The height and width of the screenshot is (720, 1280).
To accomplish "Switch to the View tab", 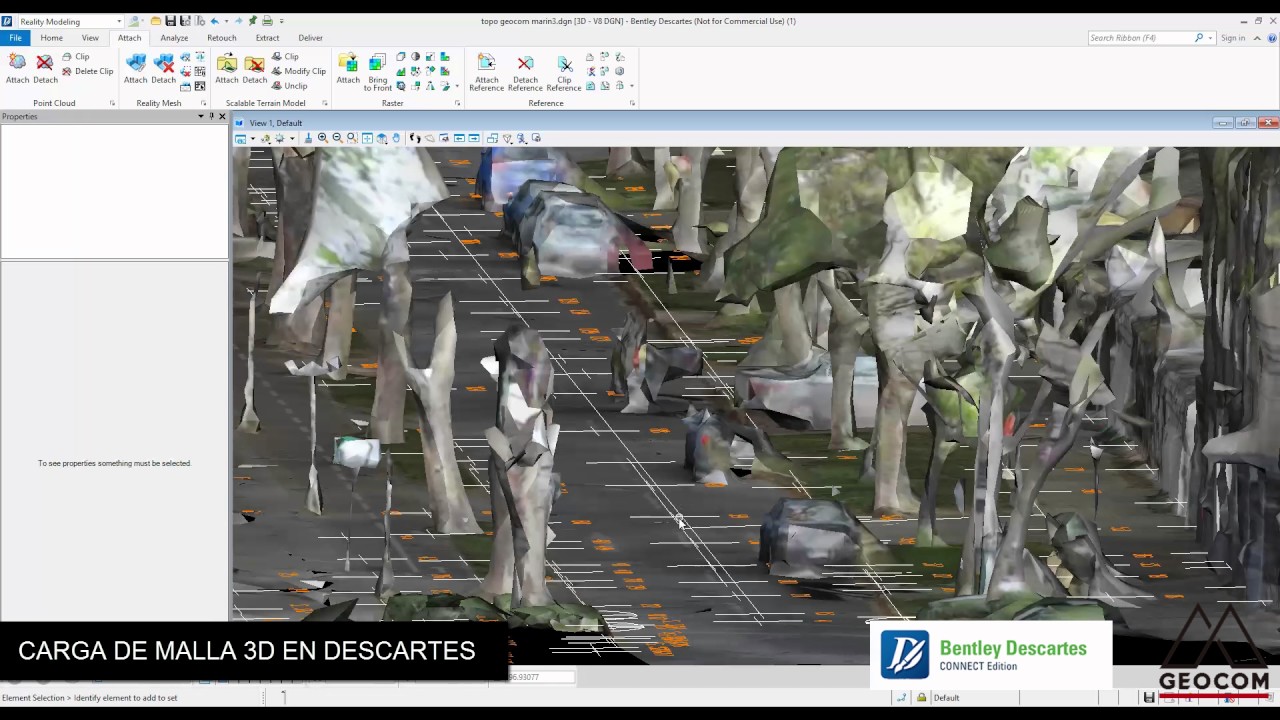I will pyautogui.click(x=90, y=38).
